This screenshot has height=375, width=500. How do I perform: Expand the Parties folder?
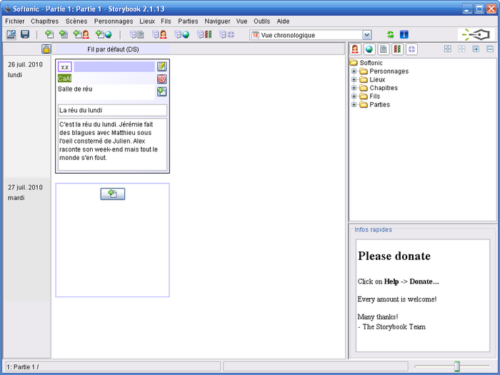tap(354, 104)
